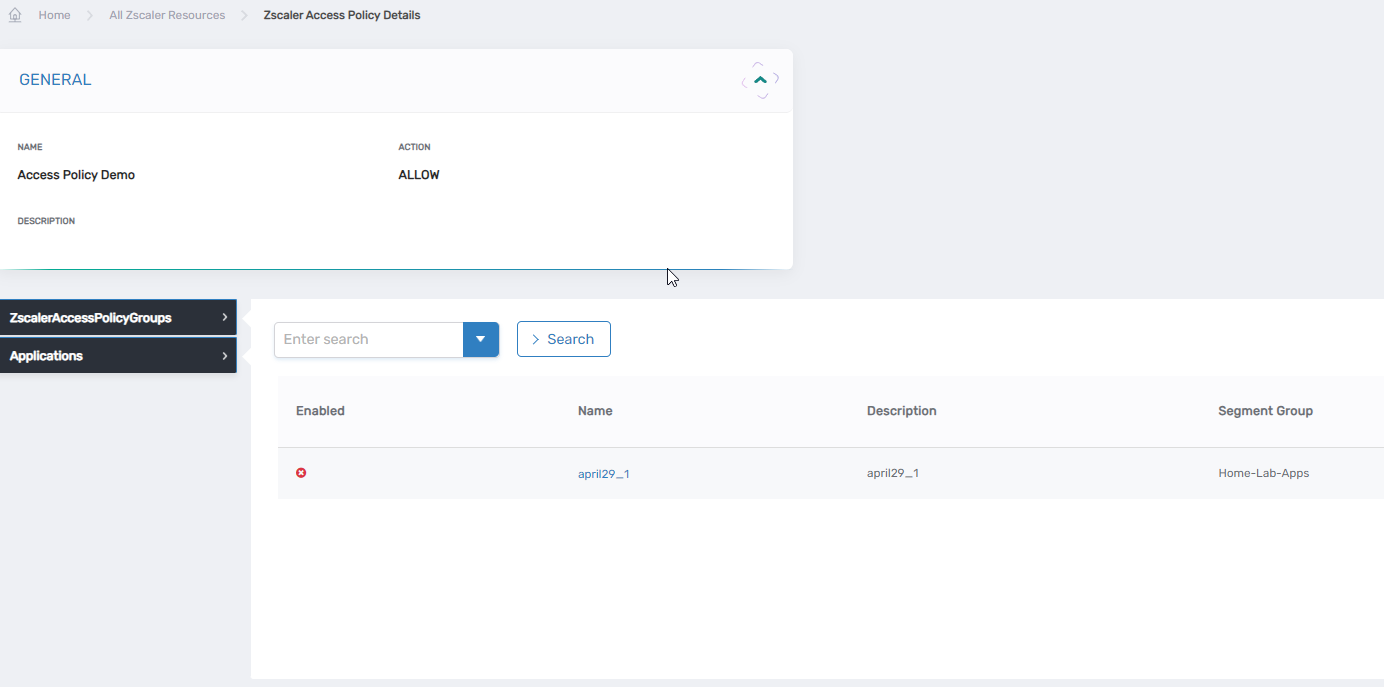The image size is (1384, 687).
Task: Click the Home house icon in breadcrumb
Action: [x=15, y=16]
